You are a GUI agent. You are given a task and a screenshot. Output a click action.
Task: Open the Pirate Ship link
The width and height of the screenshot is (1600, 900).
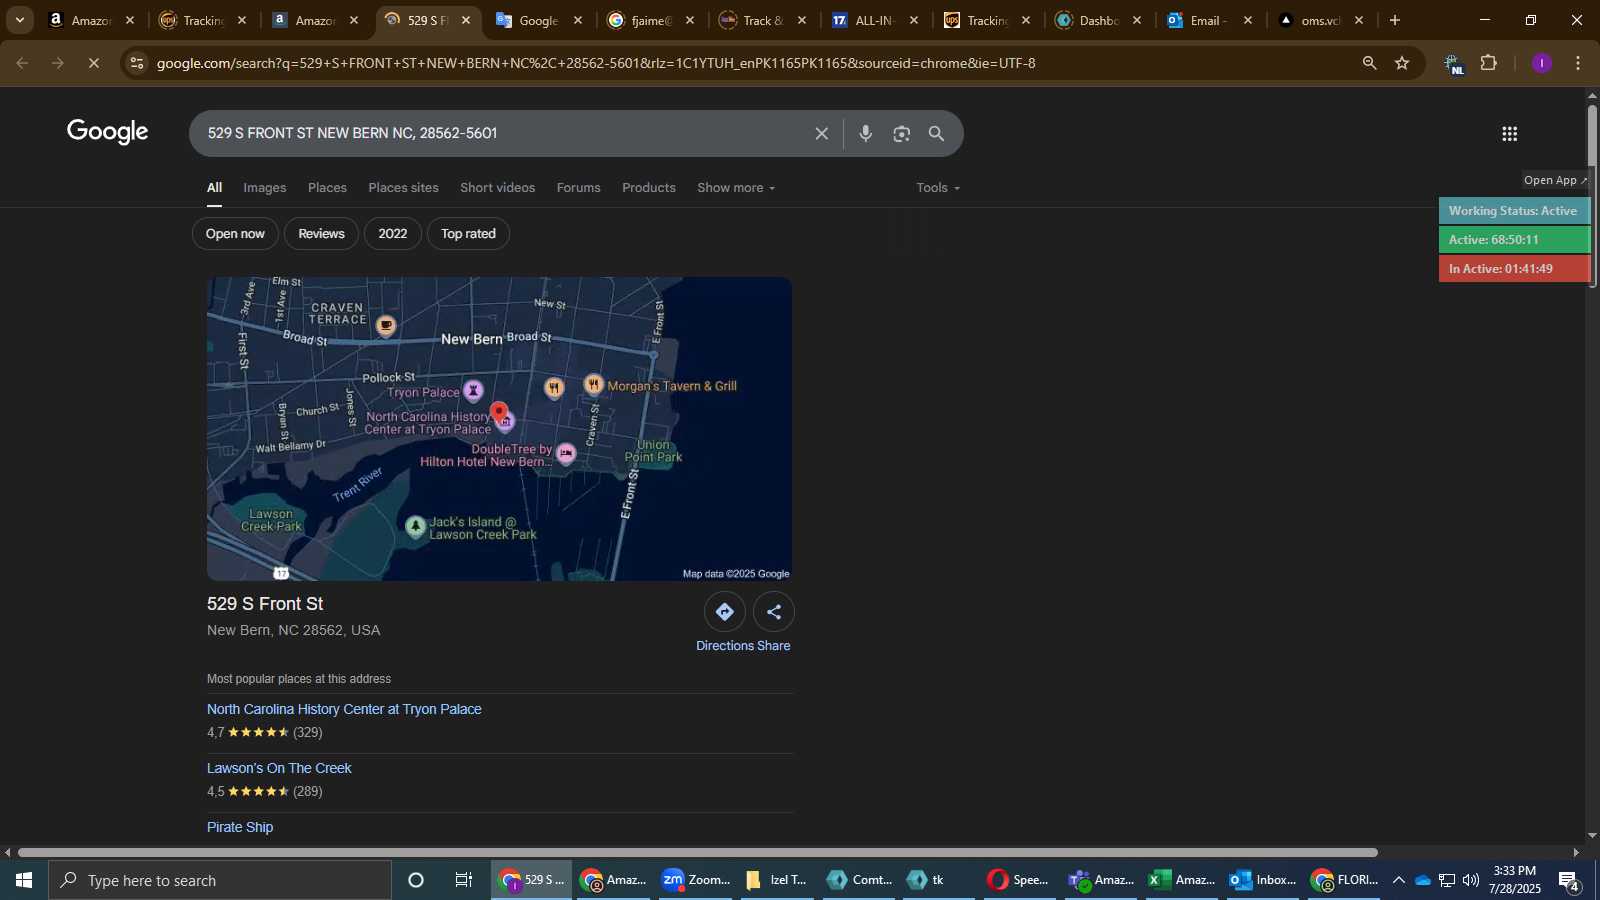240,827
